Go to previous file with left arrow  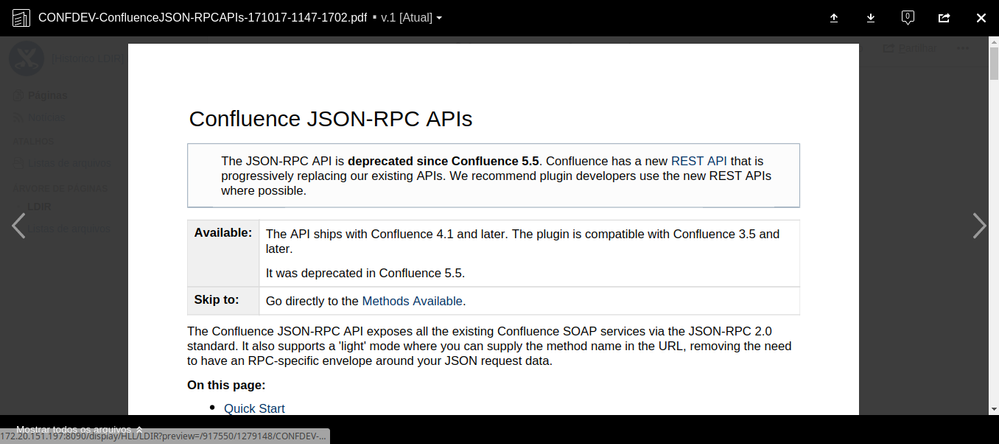18,226
